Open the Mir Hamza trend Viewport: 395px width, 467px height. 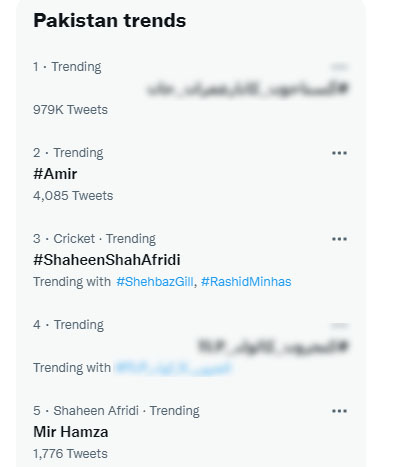(x=71, y=432)
